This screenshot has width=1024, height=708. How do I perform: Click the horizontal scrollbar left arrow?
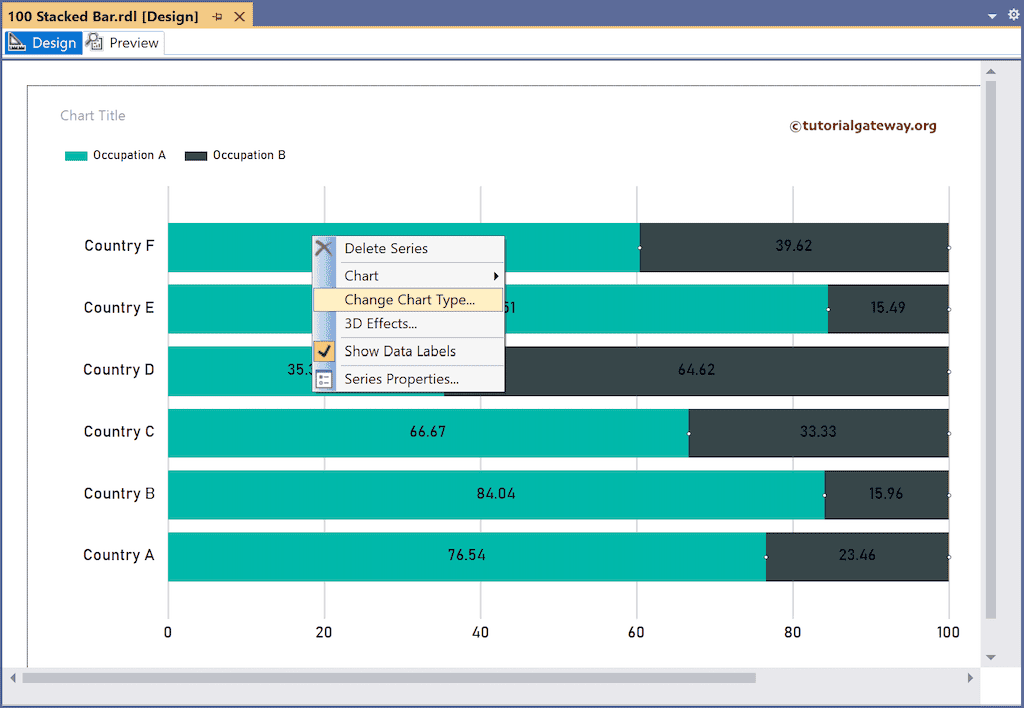coord(11,678)
